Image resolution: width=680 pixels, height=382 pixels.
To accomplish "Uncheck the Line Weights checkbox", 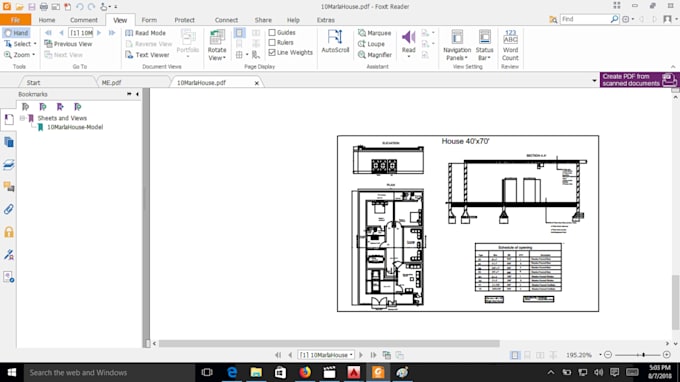I will [272, 52].
